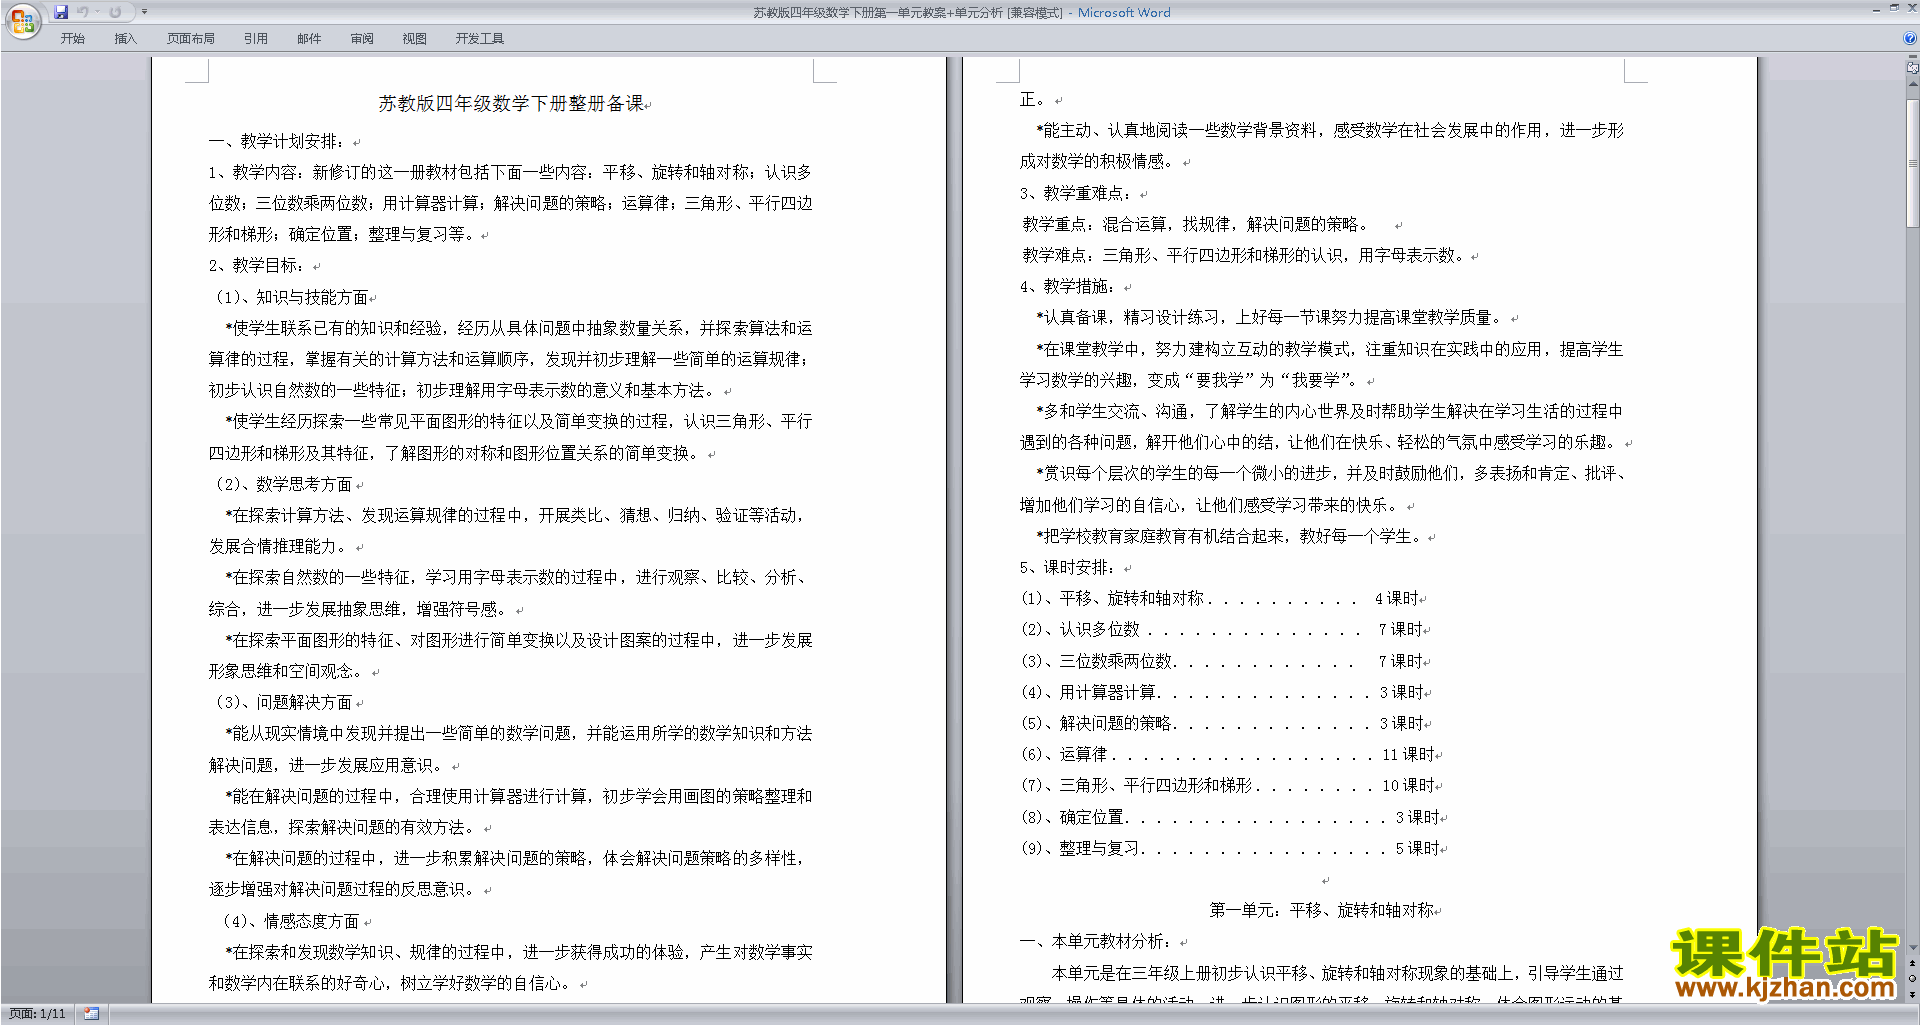Viewport: 1920px width, 1025px height.
Task: Click the Redo/Repeat icon
Action: [115, 12]
